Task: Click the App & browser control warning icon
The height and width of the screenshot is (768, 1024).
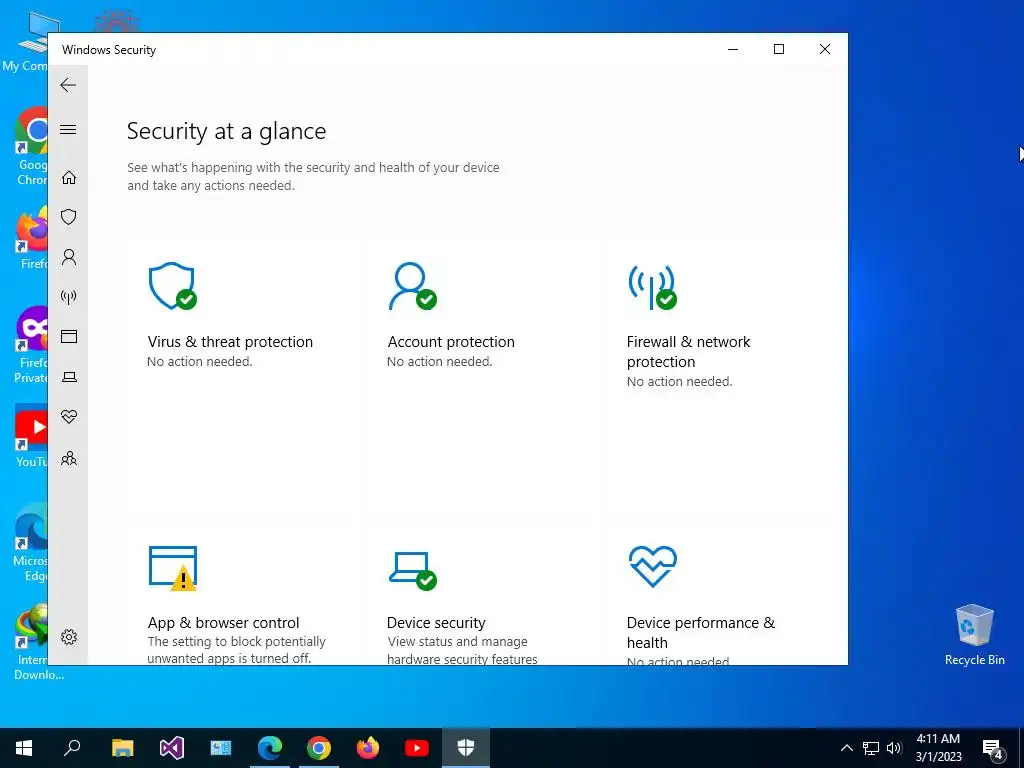Action: pos(173,569)
